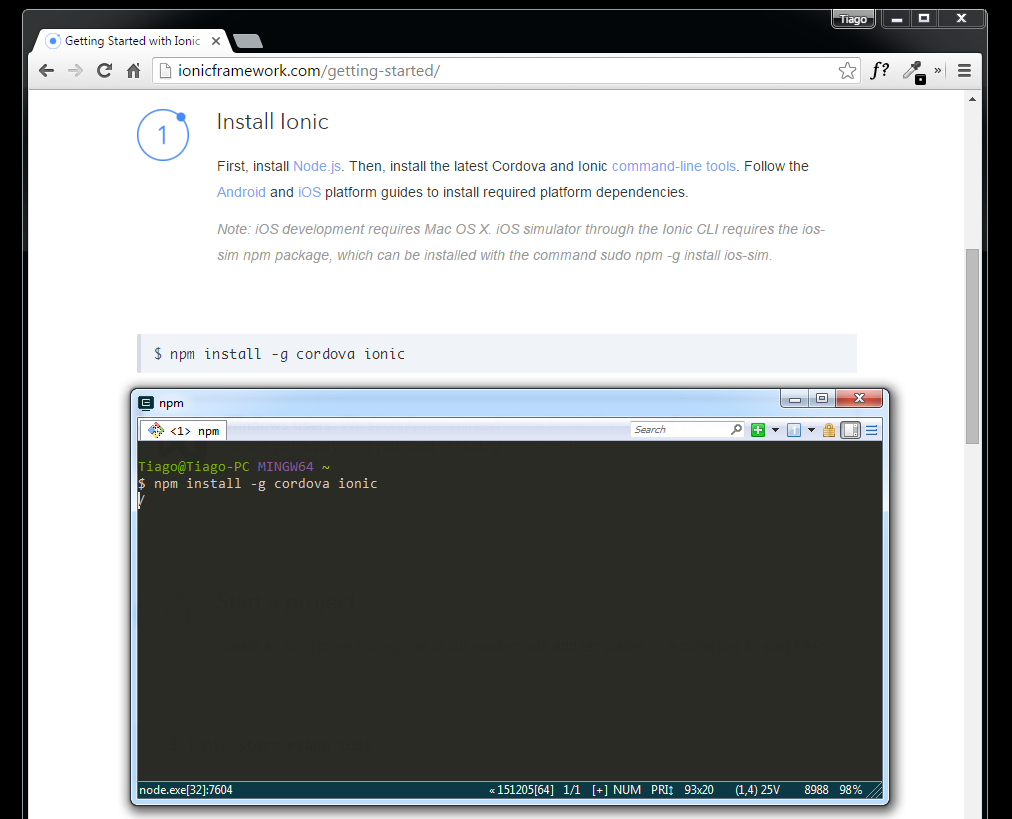Maximize the ConEmu npm window
Screen dimensions: 1012x819
822,398
